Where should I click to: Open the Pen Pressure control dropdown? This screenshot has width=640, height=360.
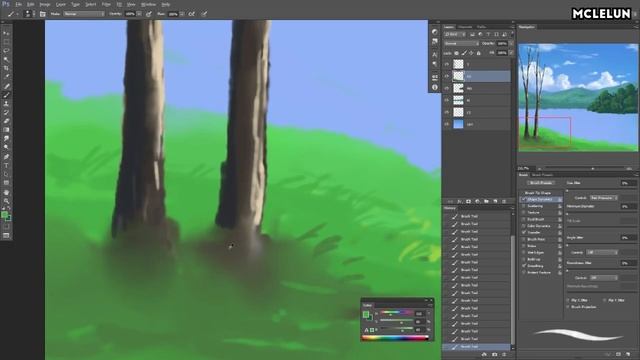(x=604, y=198)
